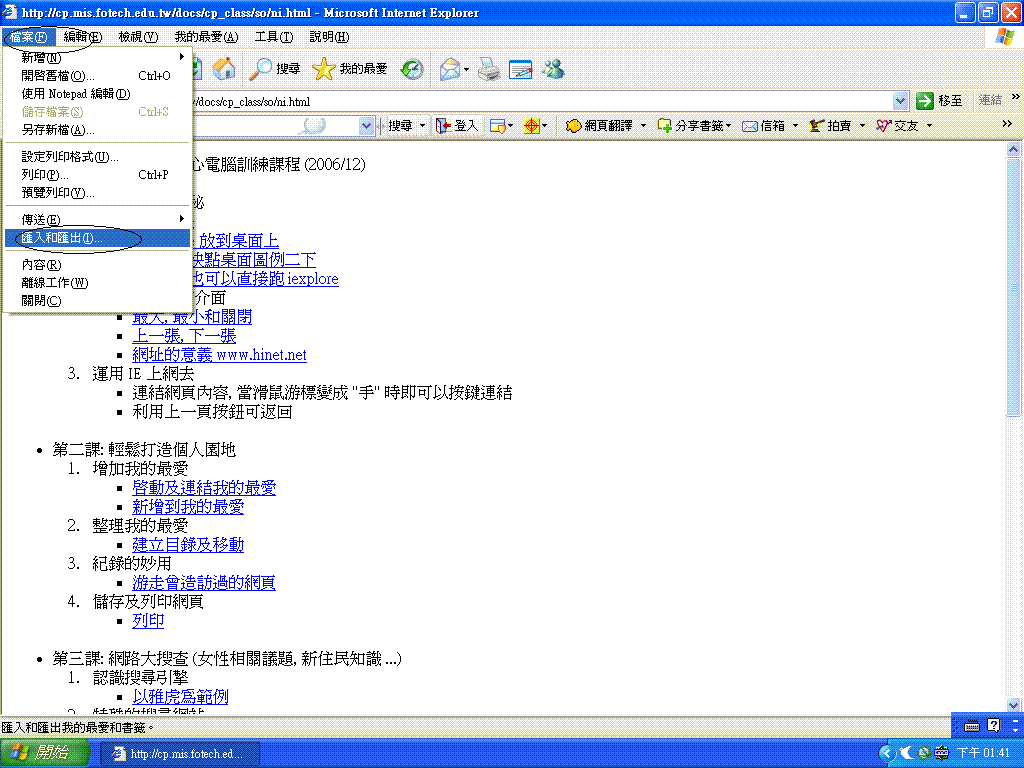Click the Edit page icon in toolbar
The image size is (1024, 768).
[520, 69]
